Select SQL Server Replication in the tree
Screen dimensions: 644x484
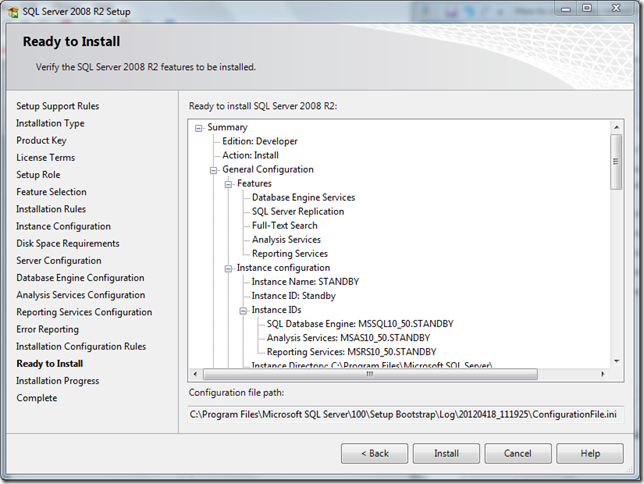(298, 212)
